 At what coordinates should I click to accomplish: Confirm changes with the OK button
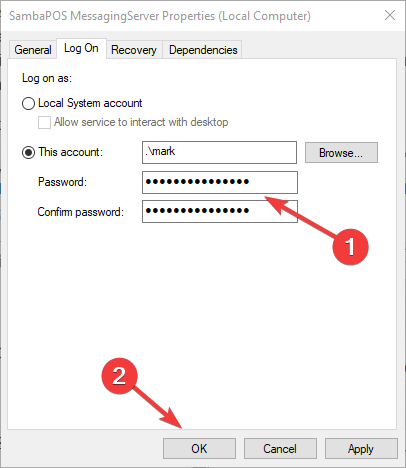(199, 449)
